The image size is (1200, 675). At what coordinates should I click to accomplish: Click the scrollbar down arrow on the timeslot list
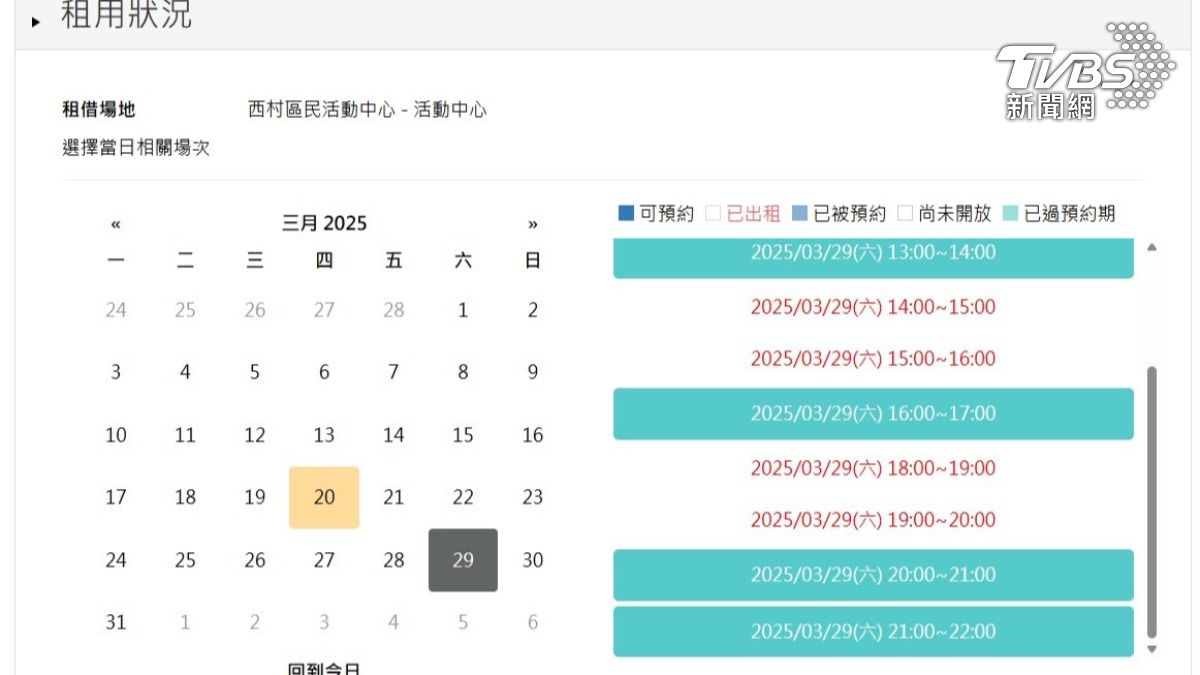pos(1152,647)
